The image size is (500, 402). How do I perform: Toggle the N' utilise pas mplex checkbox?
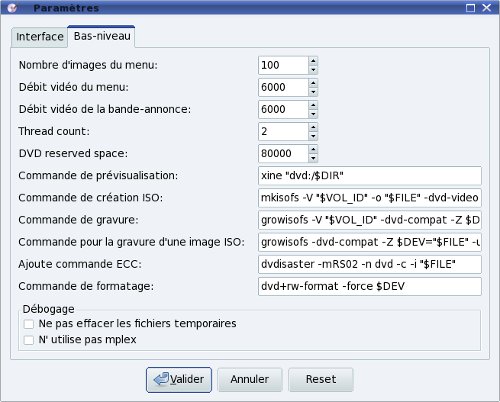(x=29, y=340)
